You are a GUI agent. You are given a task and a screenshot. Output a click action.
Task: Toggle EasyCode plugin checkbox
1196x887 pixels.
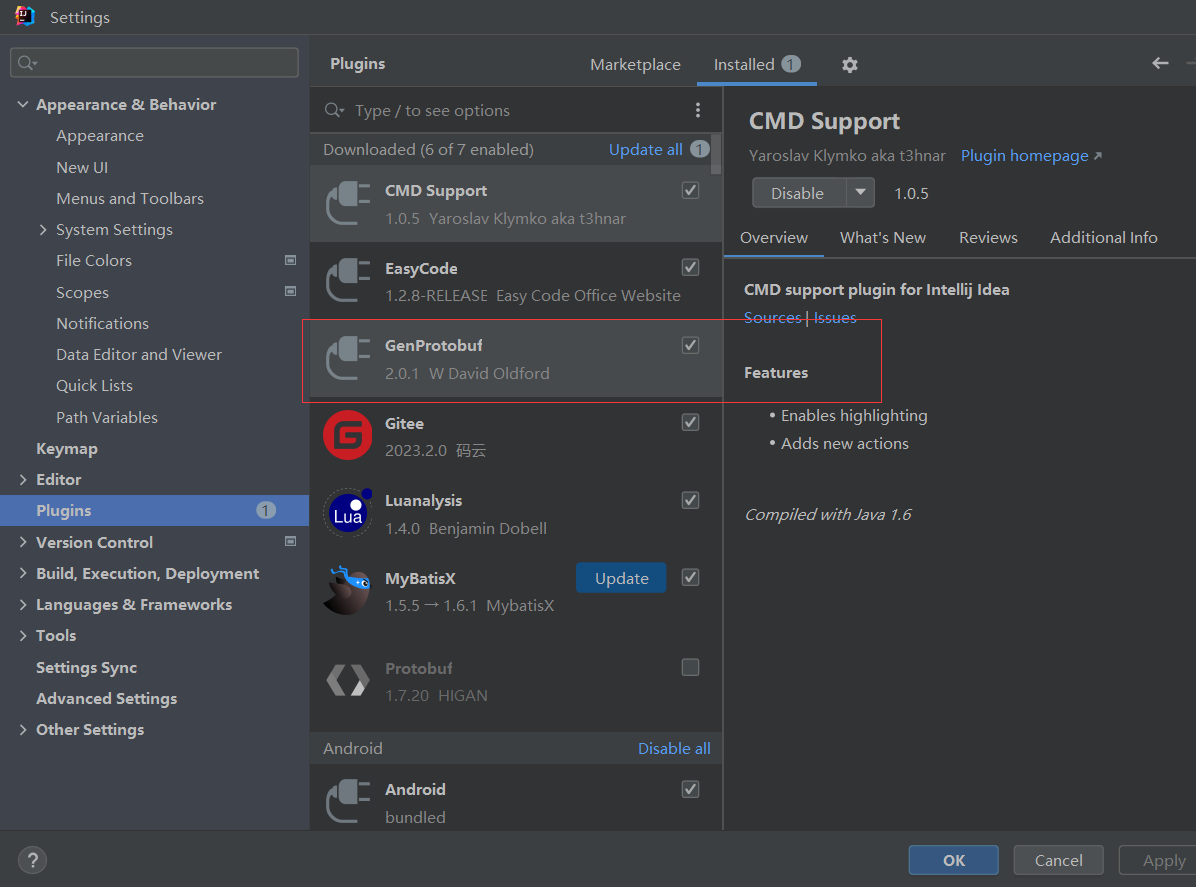point(690,267)
